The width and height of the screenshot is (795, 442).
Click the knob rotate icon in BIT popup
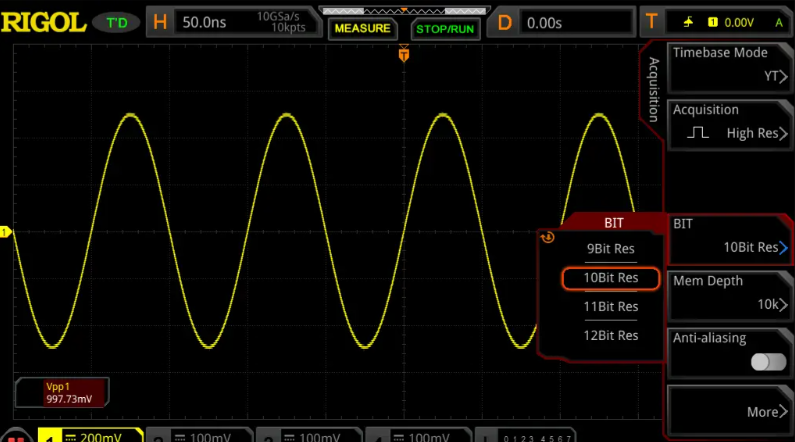[x=548, y=237]
